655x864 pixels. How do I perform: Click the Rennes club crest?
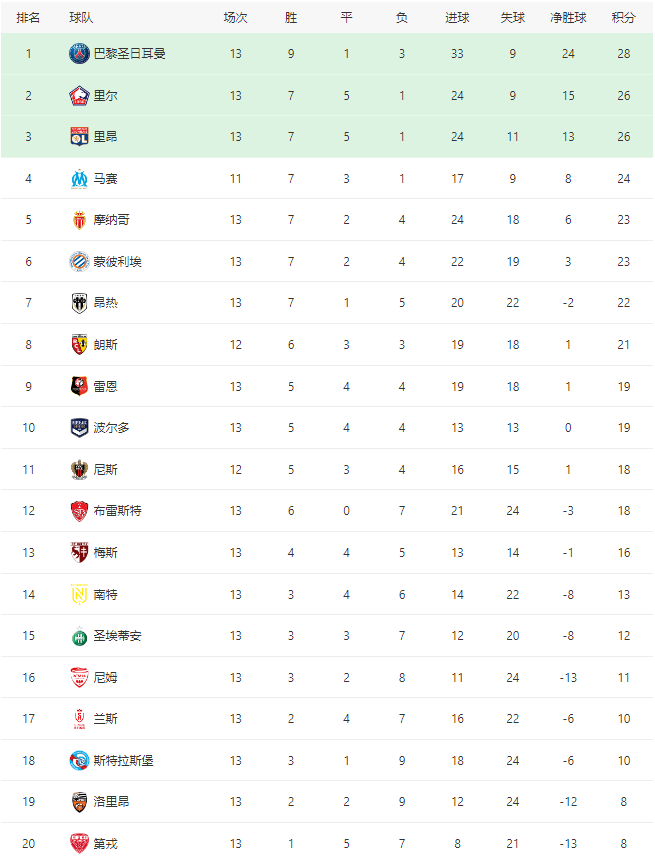(x=79, y=386)
